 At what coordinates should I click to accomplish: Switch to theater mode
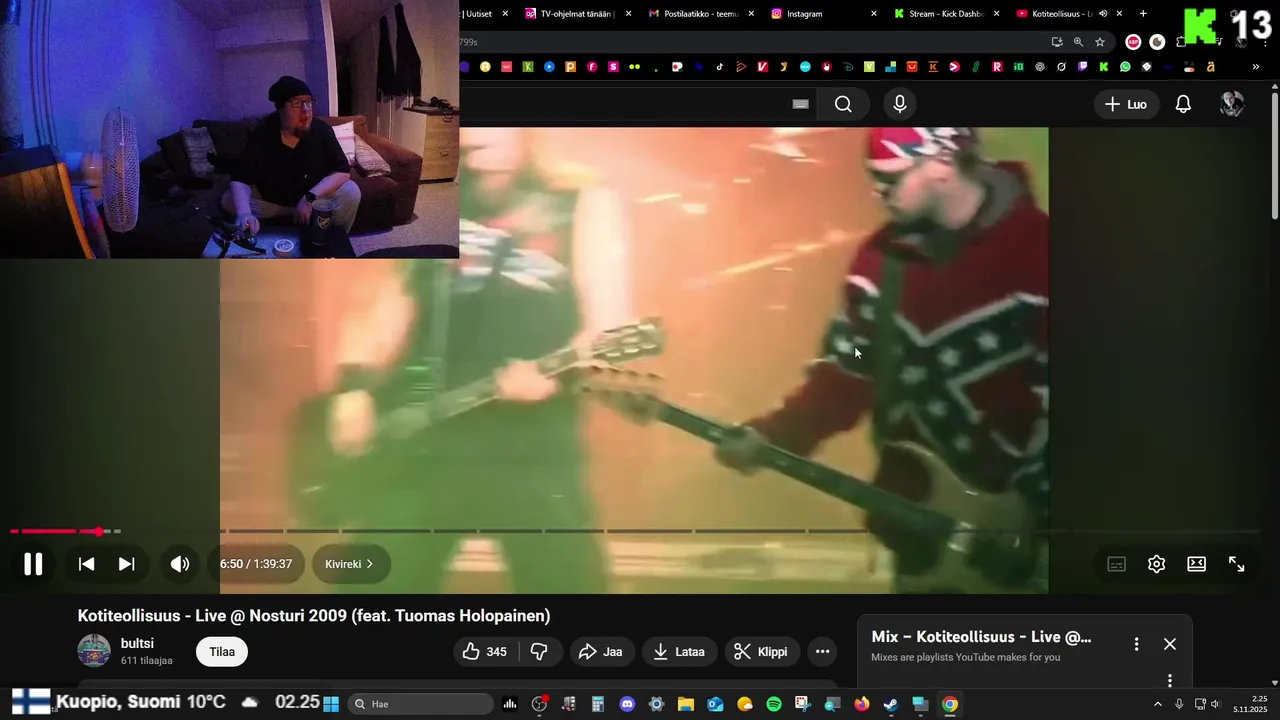(x=1196, y=564)
